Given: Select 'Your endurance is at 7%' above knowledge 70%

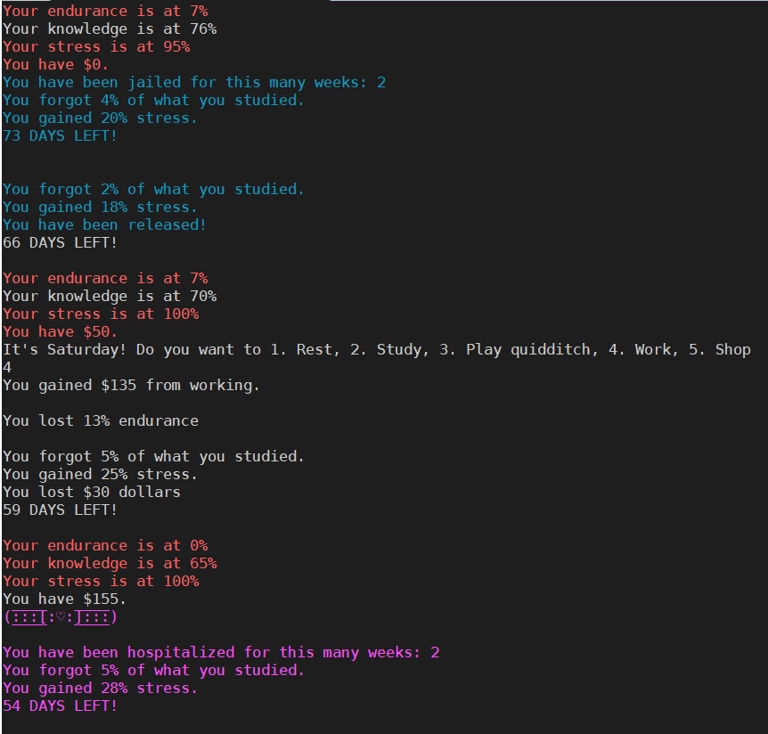Looking at the screenshot, I should (105, 279).
